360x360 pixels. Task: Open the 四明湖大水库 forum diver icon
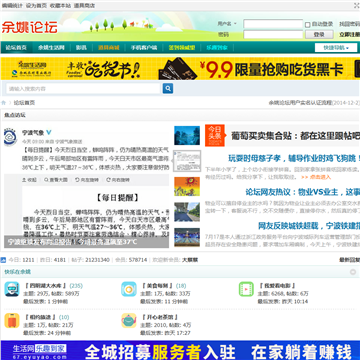12,289
